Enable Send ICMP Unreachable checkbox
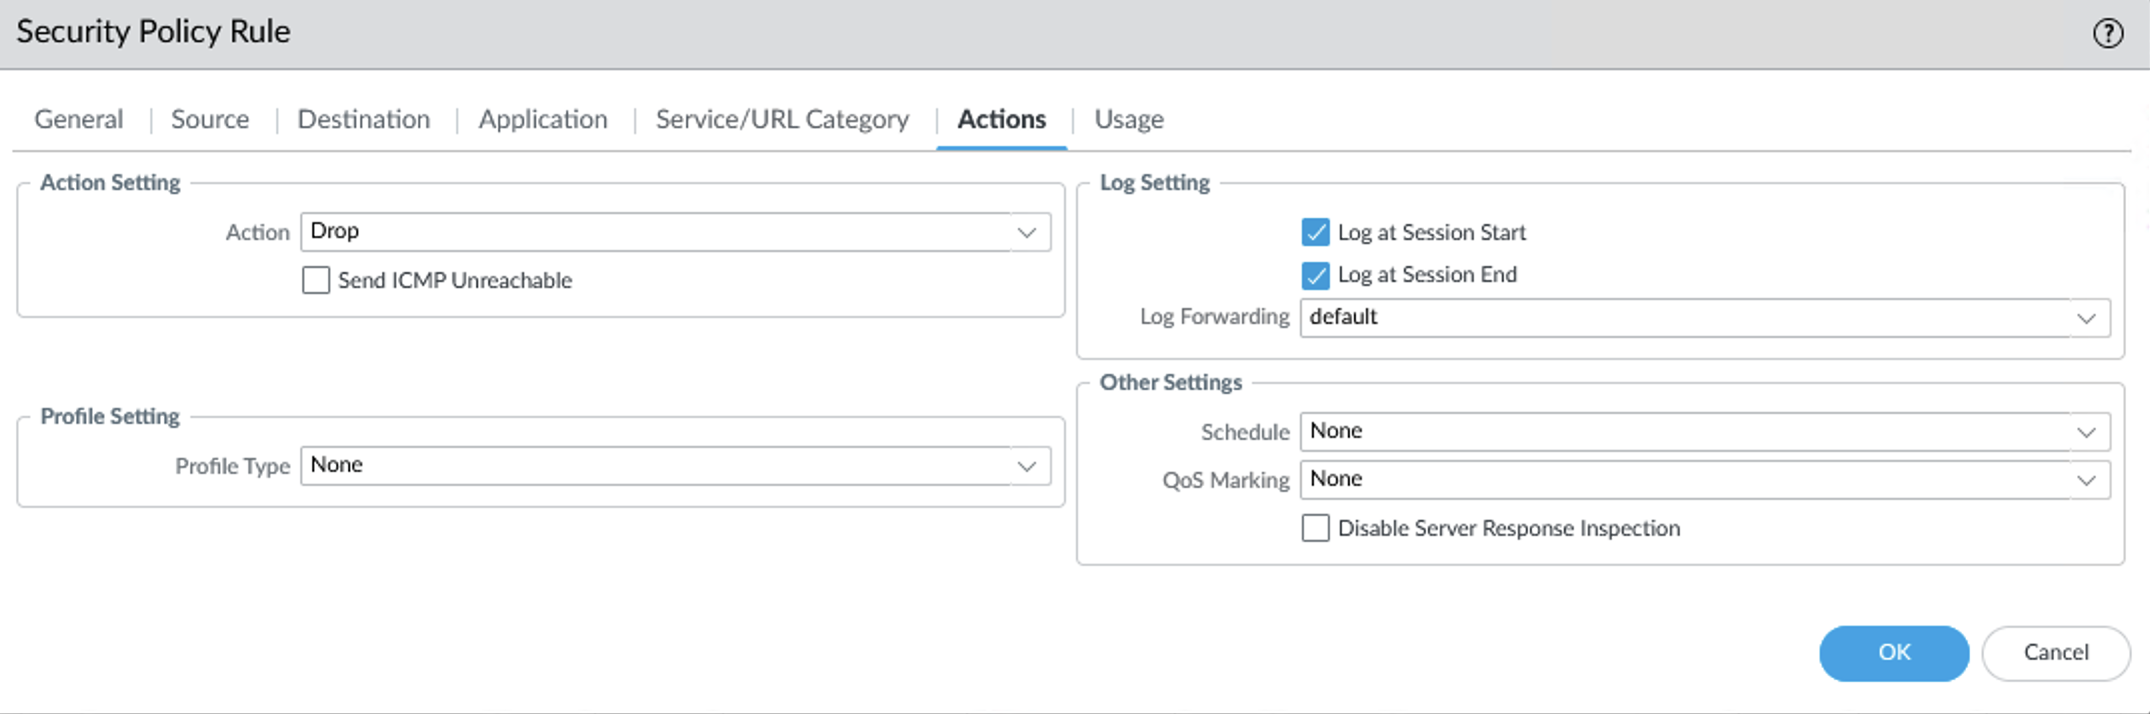Image resolution: width=2150 pixels, height=714 pixels. click(316, 280)
